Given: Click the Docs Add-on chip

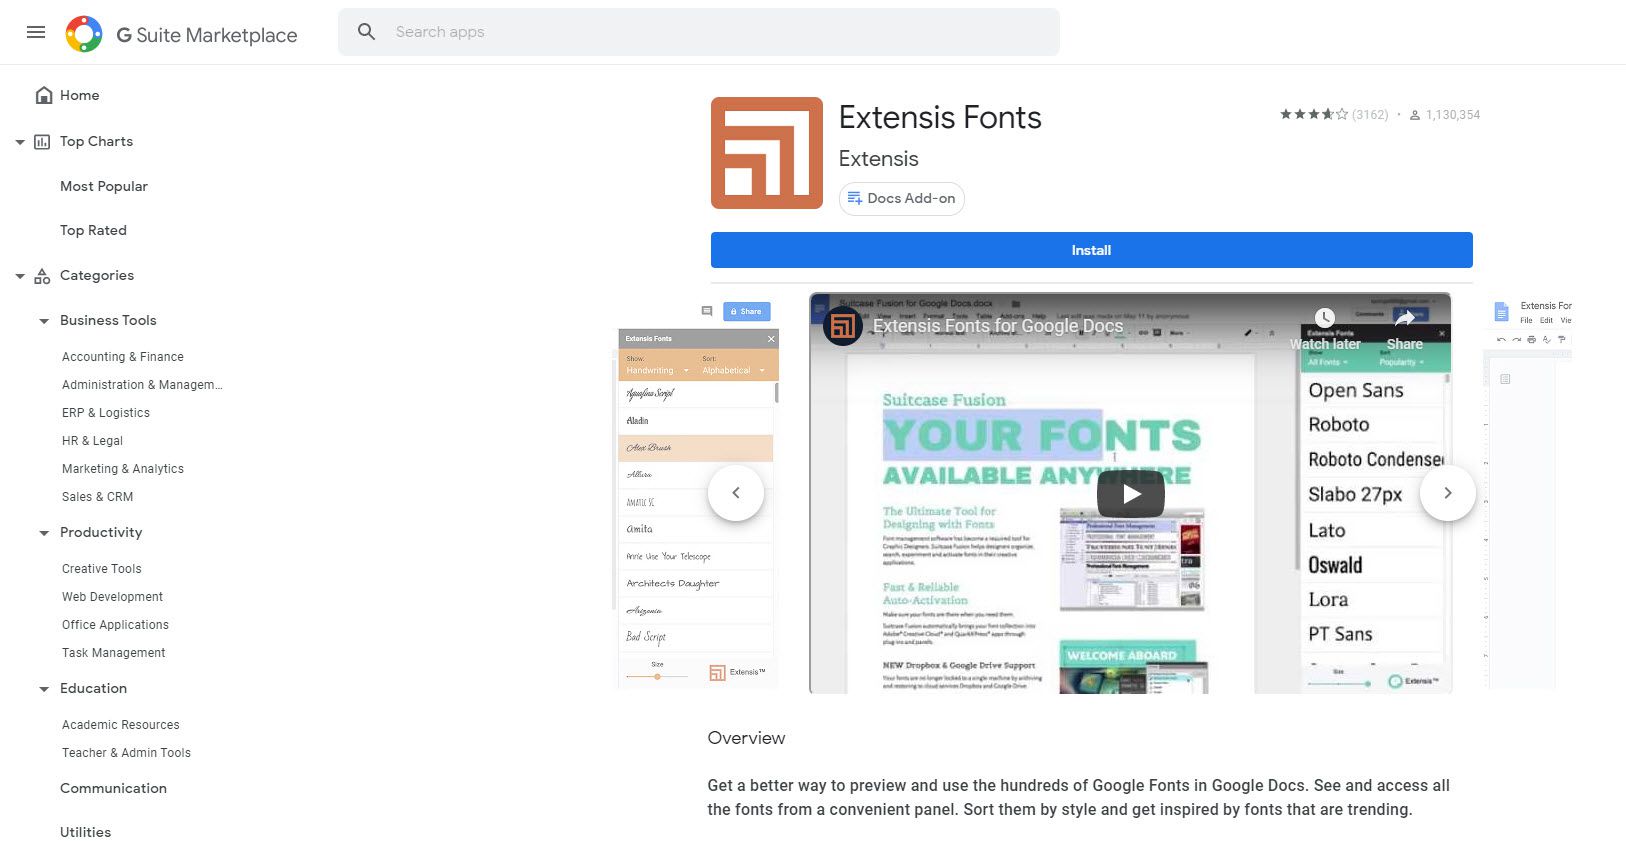Looking at the screenshot, I should (x=902, y=198).
